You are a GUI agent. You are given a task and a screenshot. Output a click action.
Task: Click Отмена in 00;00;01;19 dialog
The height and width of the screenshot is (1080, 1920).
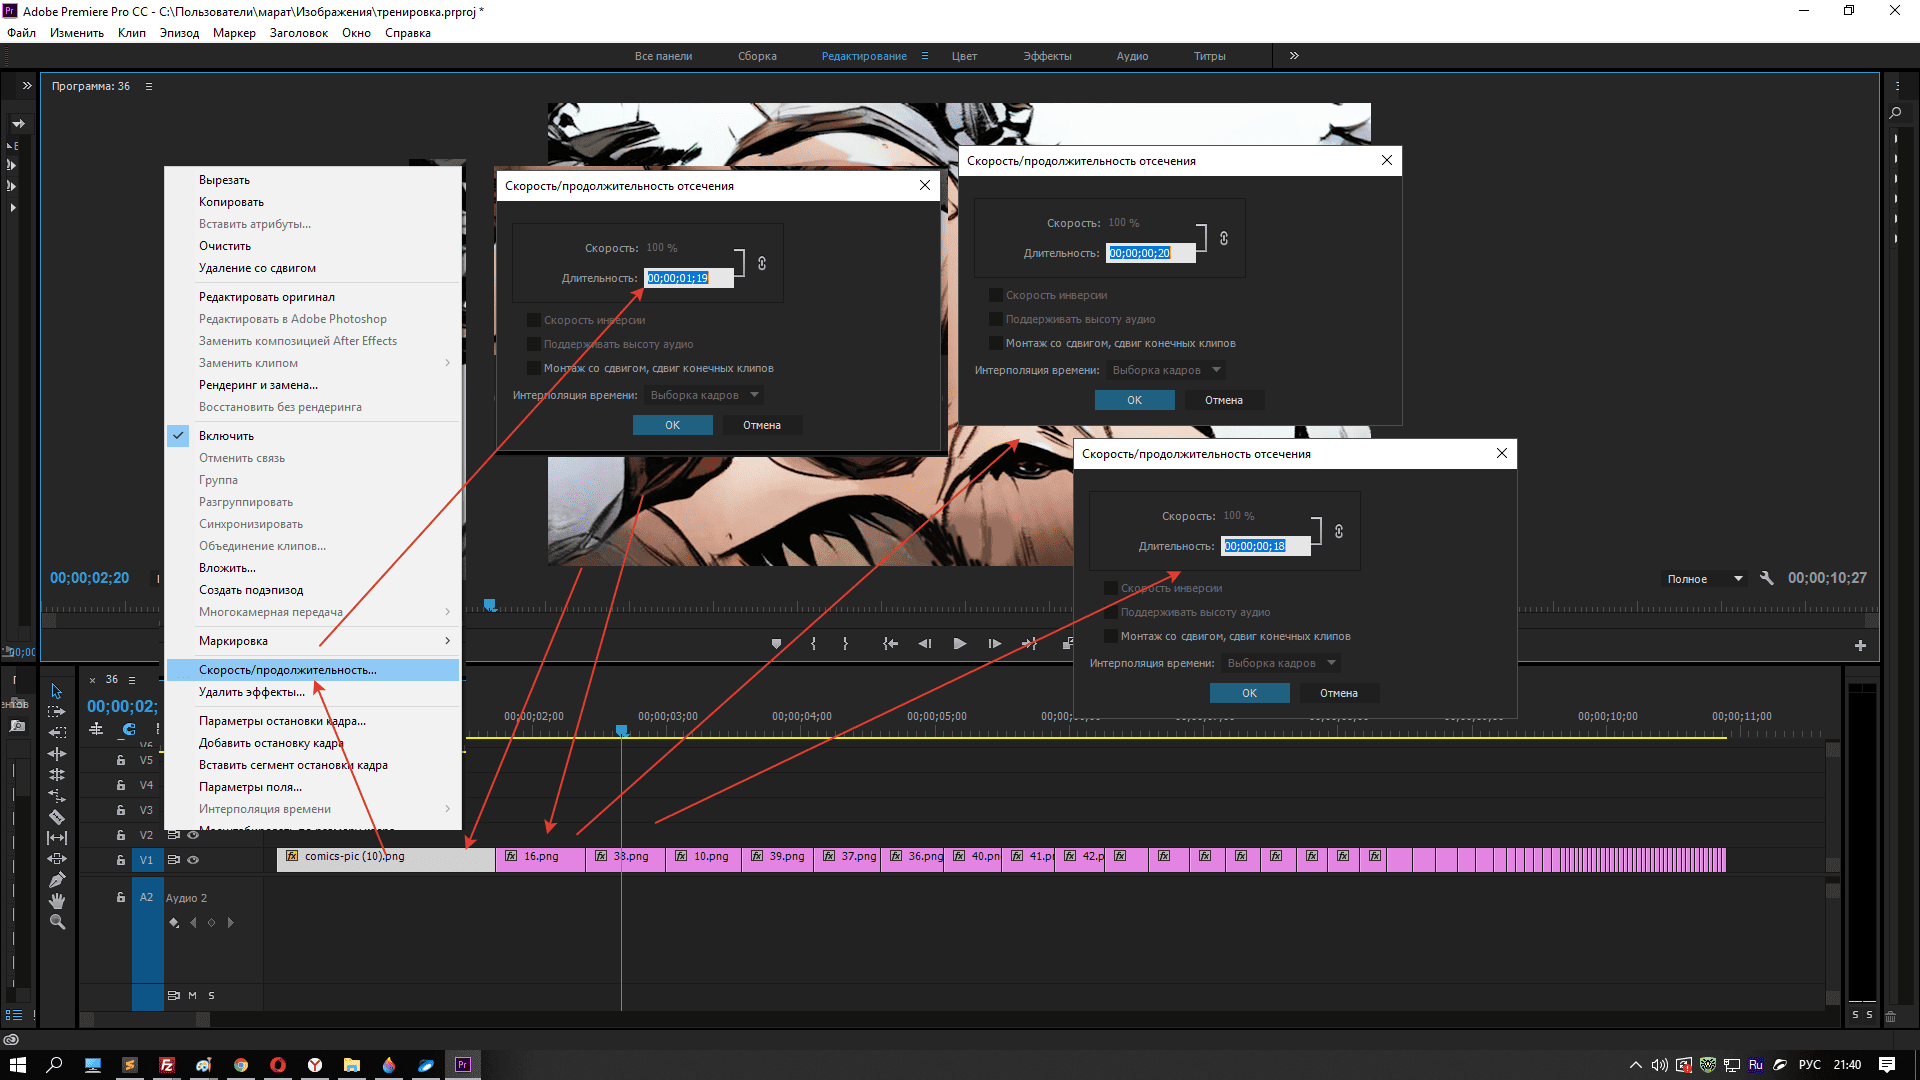[x=762, y=425]
